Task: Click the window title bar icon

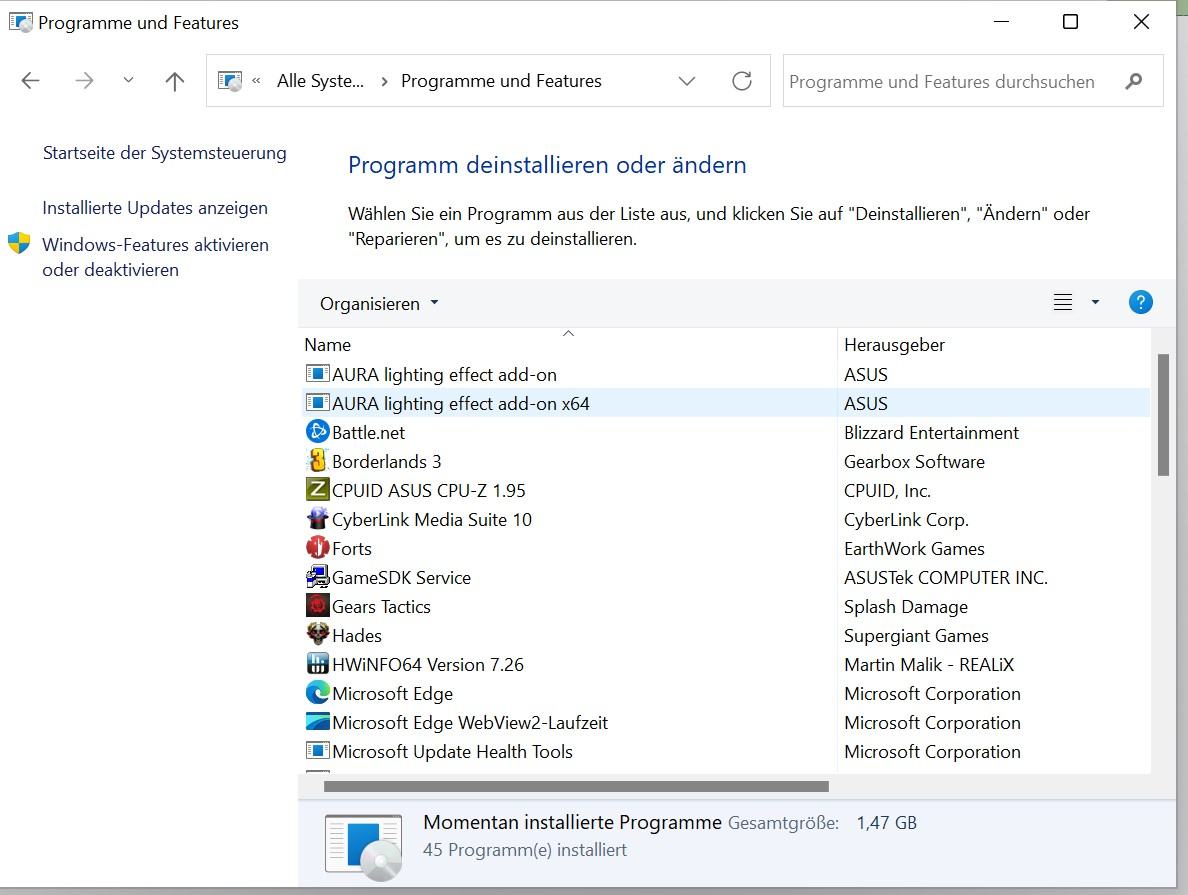Action: point(20,22)
